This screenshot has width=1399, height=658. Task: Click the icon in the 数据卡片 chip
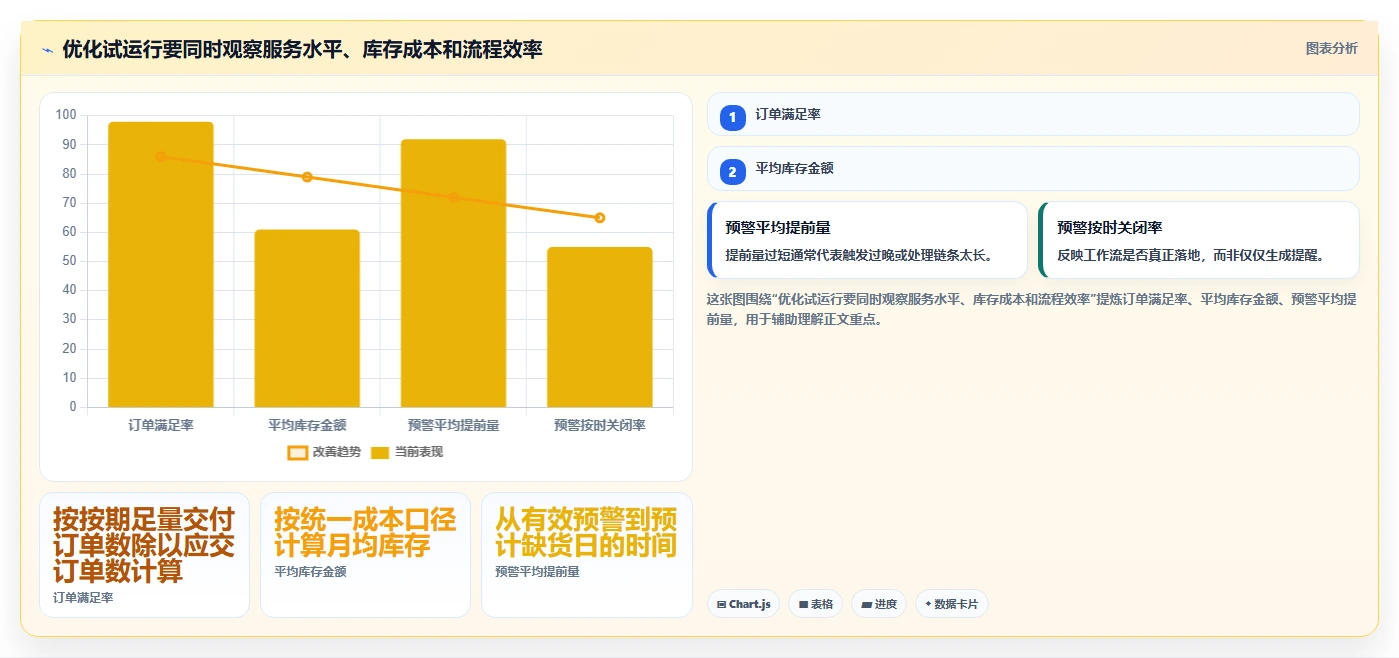pyautogui.click(x=928, y=604)
